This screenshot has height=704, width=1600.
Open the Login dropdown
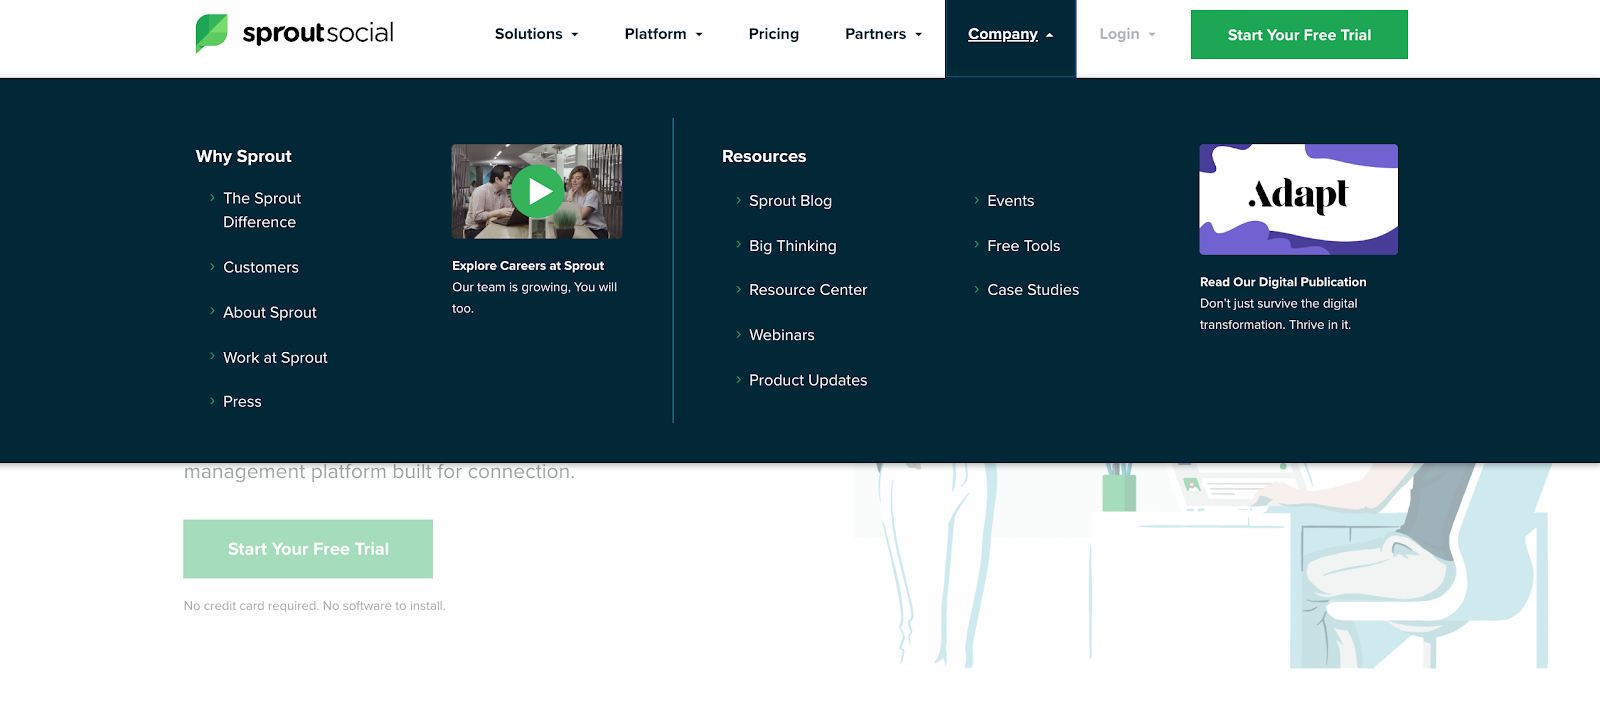coord(1127,34)
